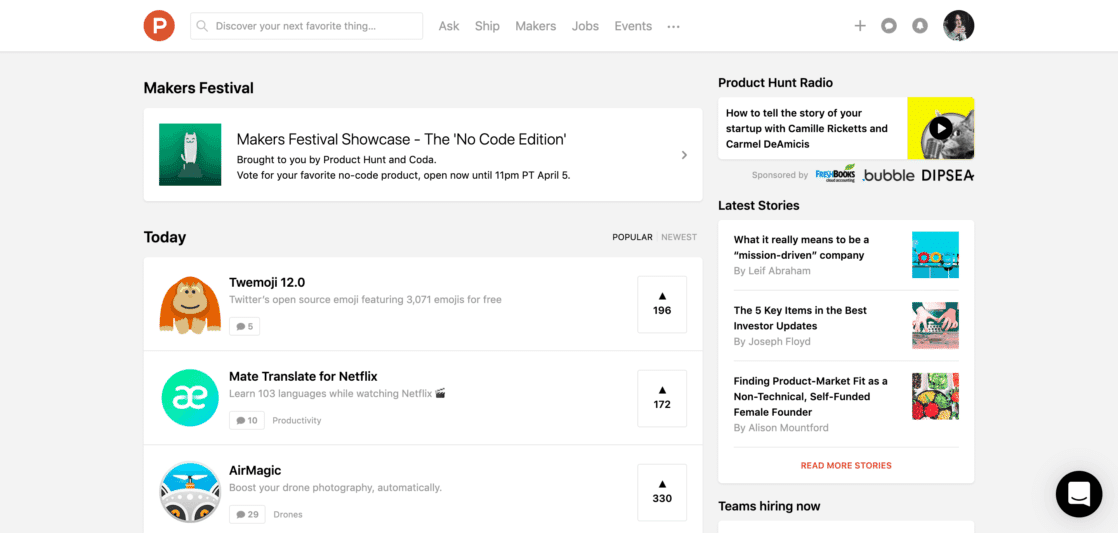Open the Intercom chat launcher
The height and width of the screenshot is (533, 1118).
[x=1079, y=494]
